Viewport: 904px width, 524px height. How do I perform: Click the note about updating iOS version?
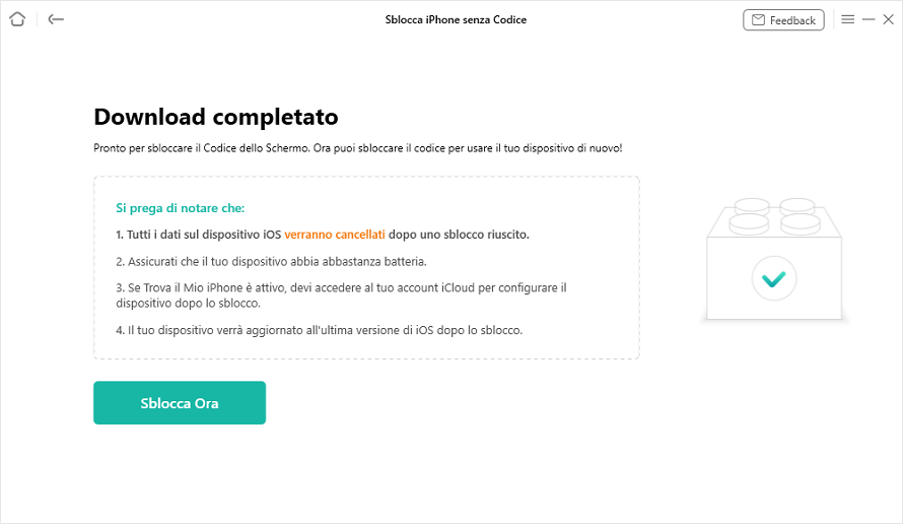pos(318,330)
